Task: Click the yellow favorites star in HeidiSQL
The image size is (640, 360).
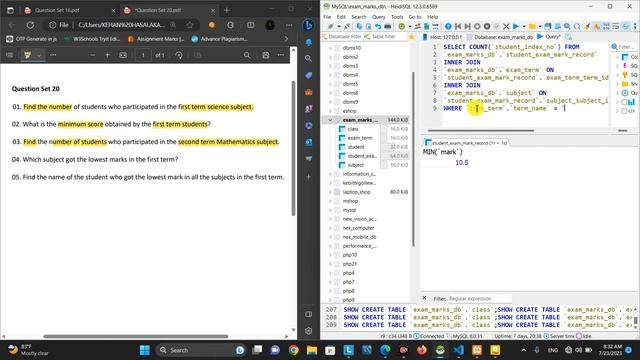Action: click(x=412, y=37)
